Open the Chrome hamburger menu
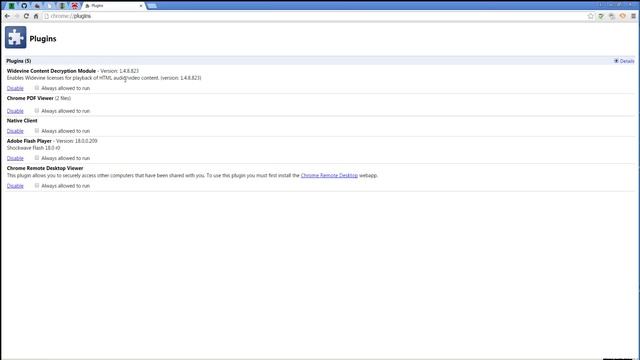This screenshot has height=360, width=640. tap(633, 16)
